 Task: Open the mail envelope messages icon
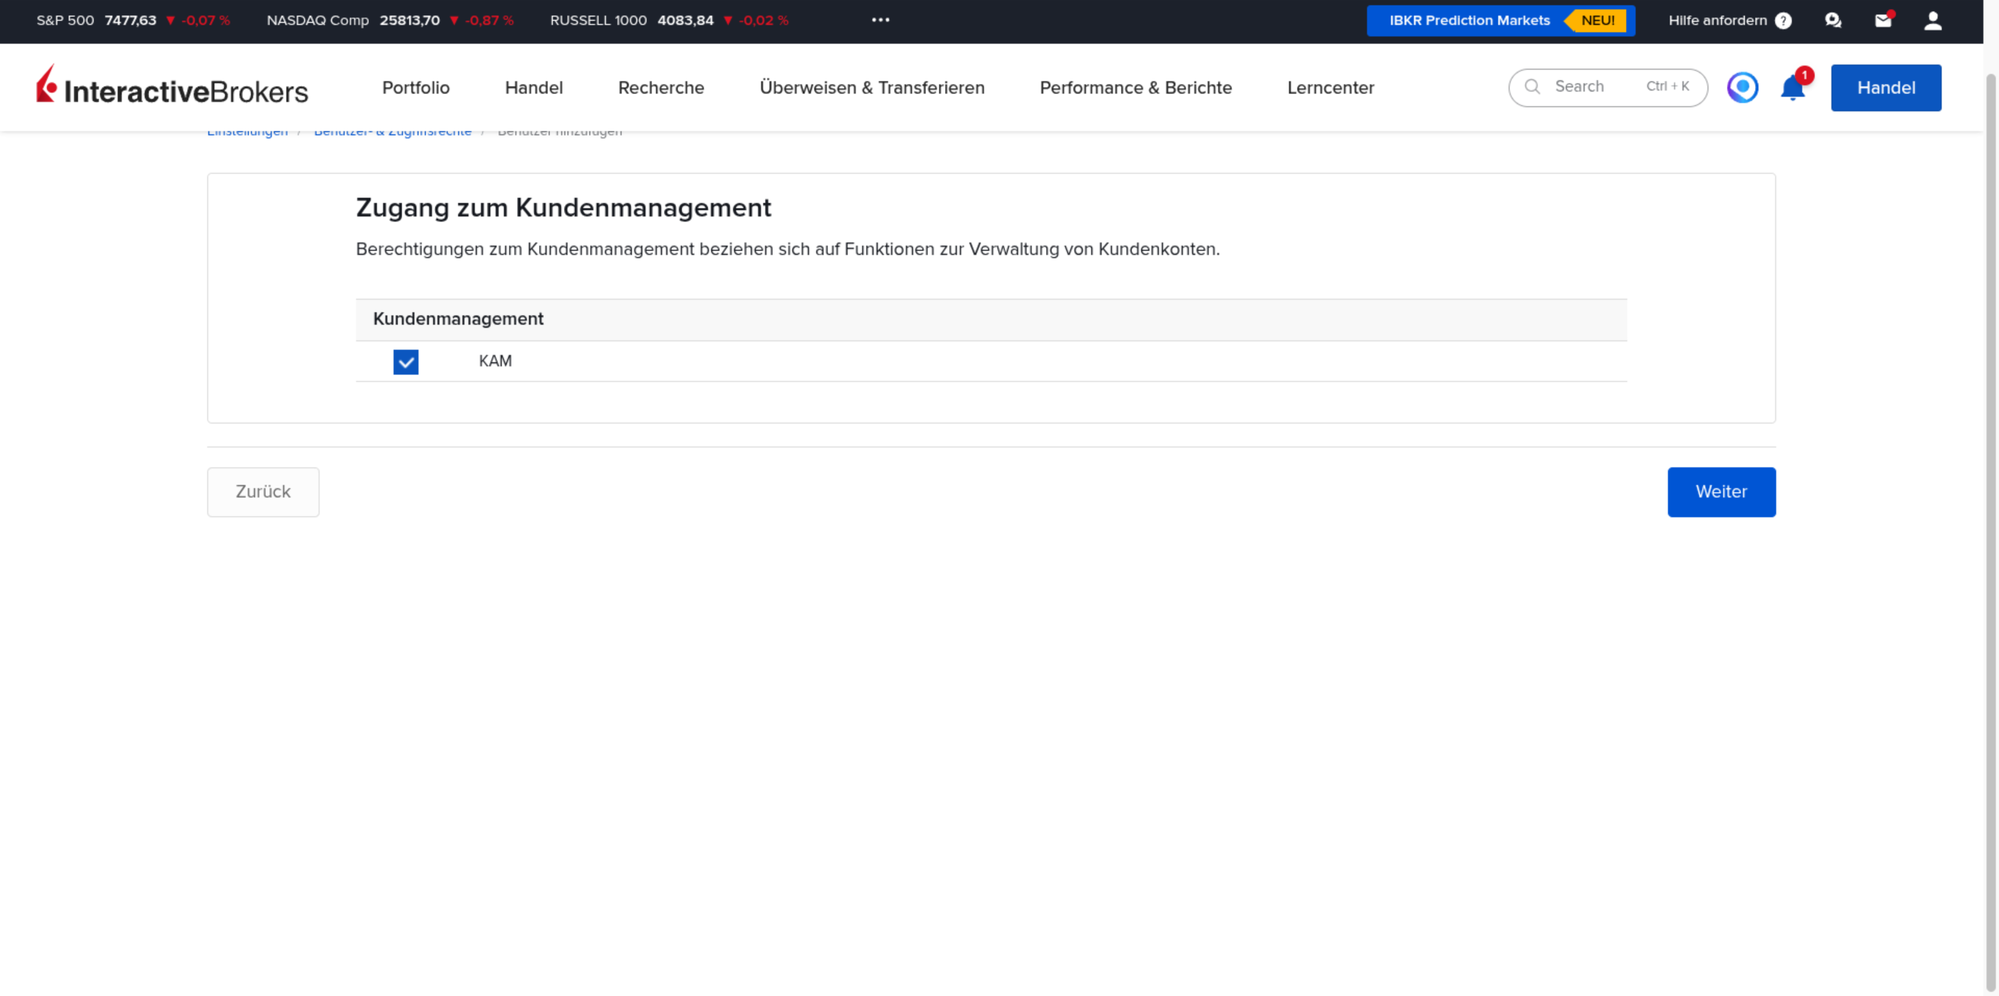click(x=1883, y=20)
